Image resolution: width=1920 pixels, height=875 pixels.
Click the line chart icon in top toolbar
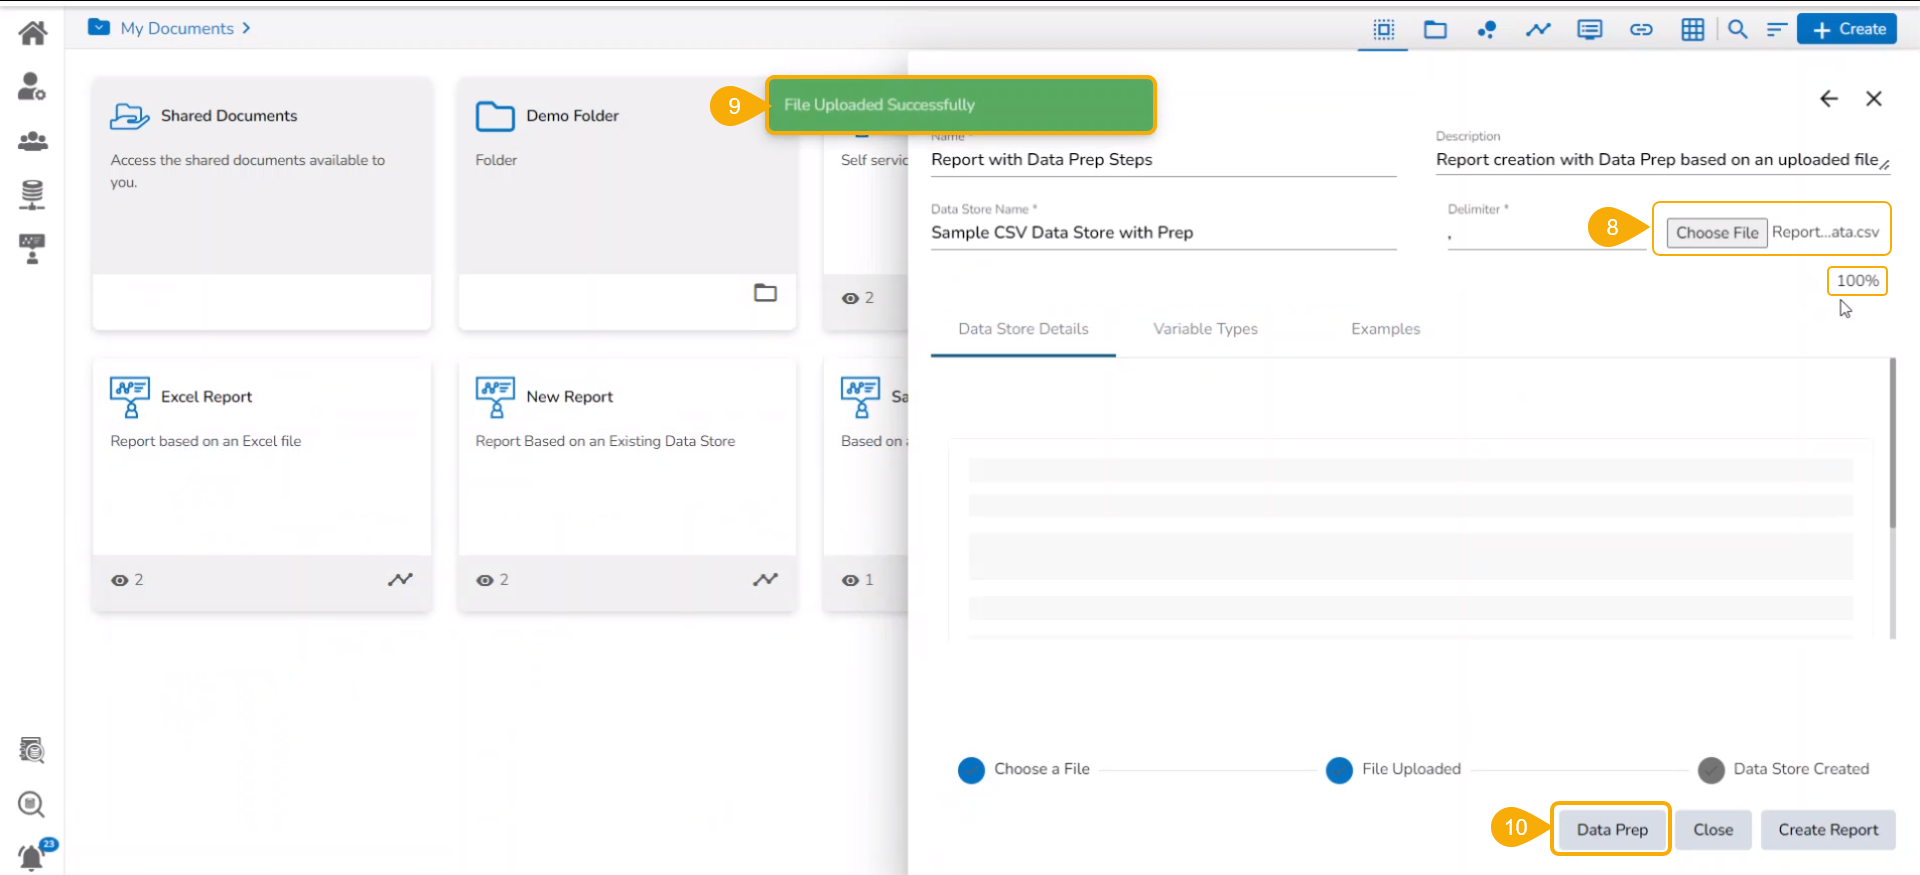1538,30
